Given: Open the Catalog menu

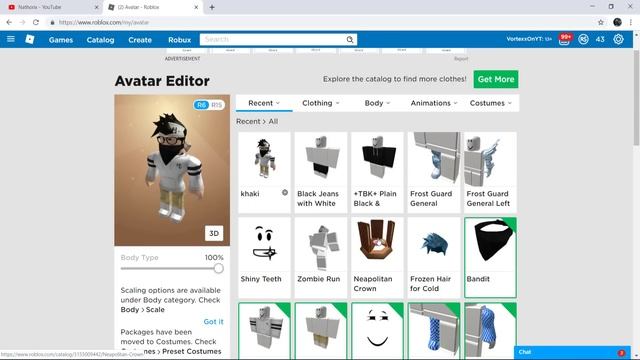Looking at the screenshot, I should (100, 40).
